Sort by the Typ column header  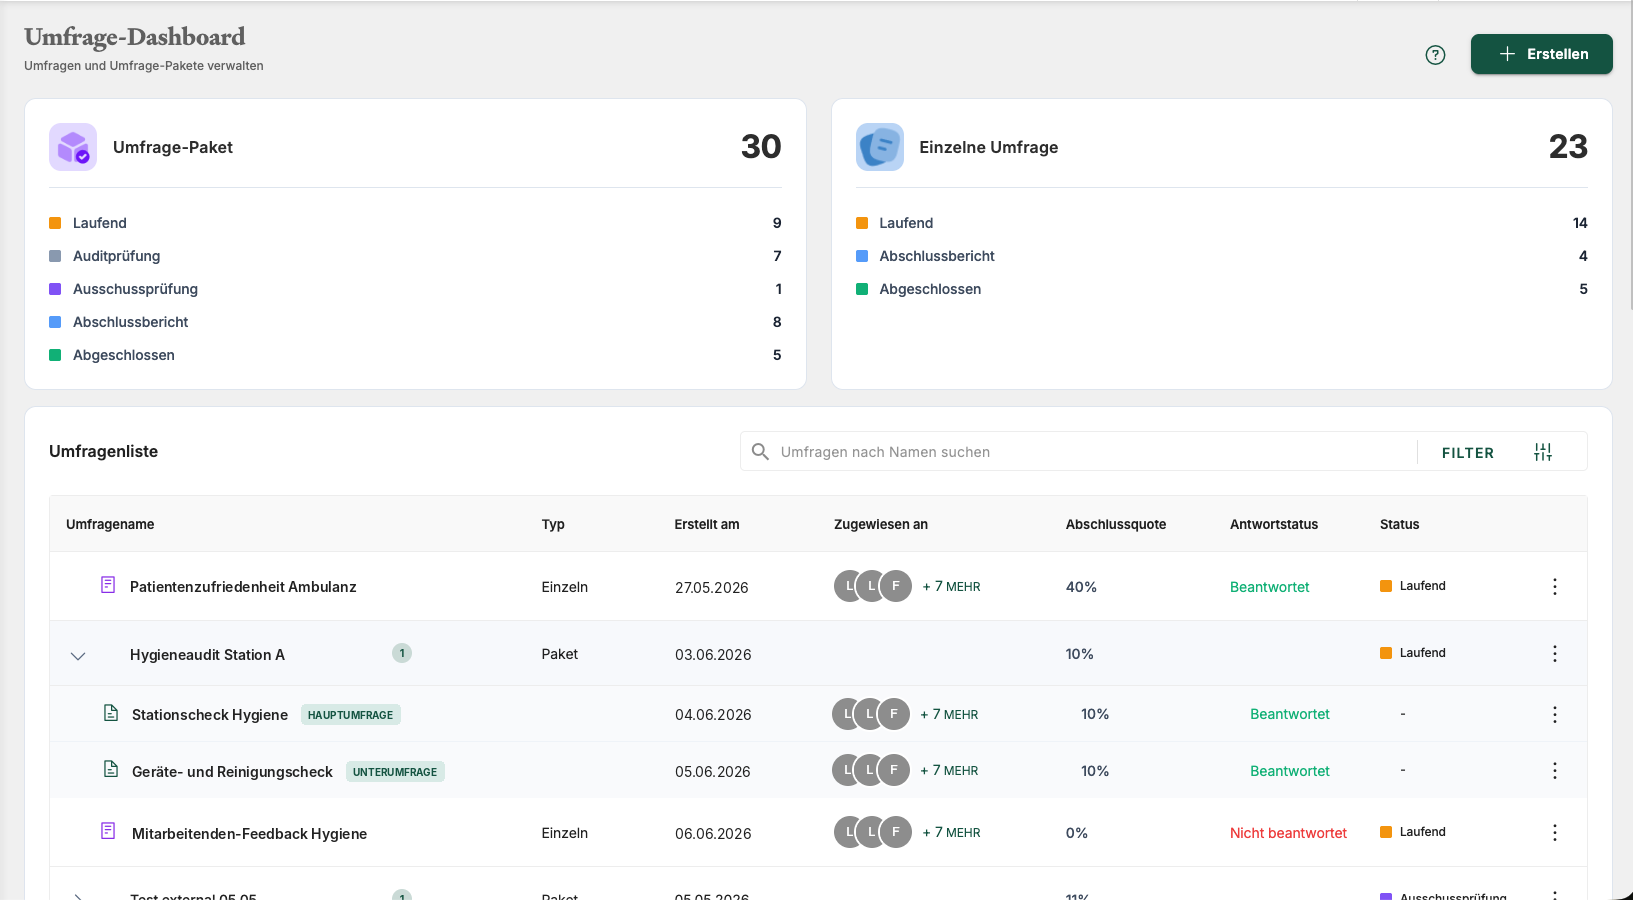click(553, 524)
